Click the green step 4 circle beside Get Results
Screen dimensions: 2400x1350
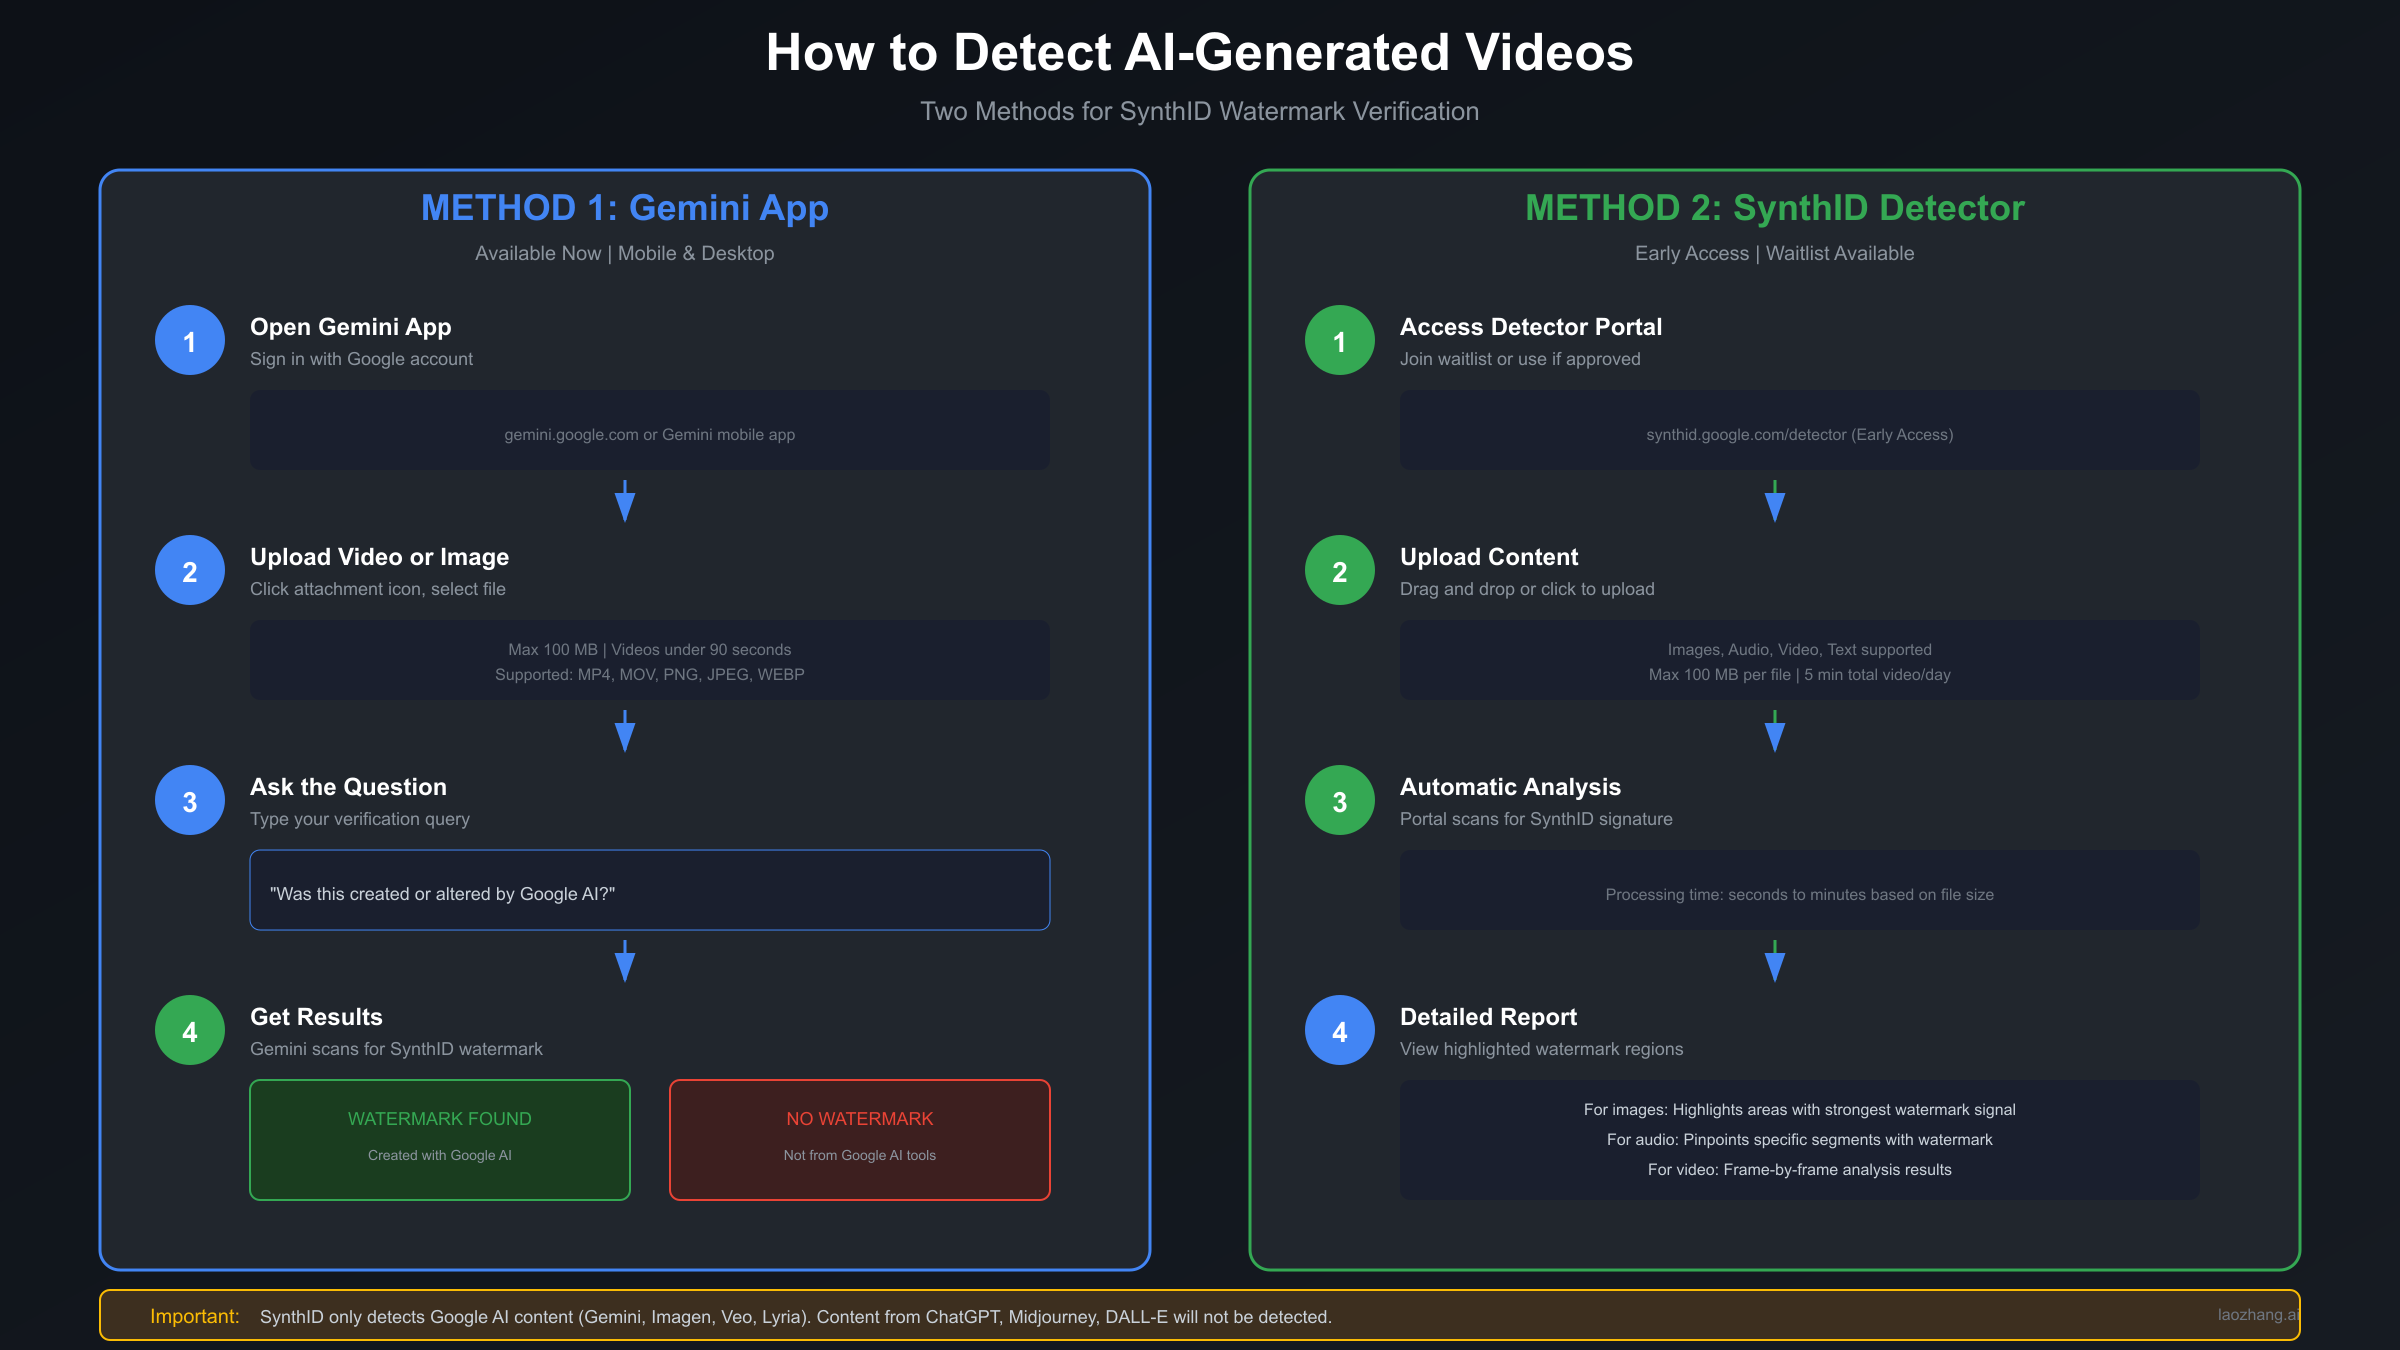188,1030
